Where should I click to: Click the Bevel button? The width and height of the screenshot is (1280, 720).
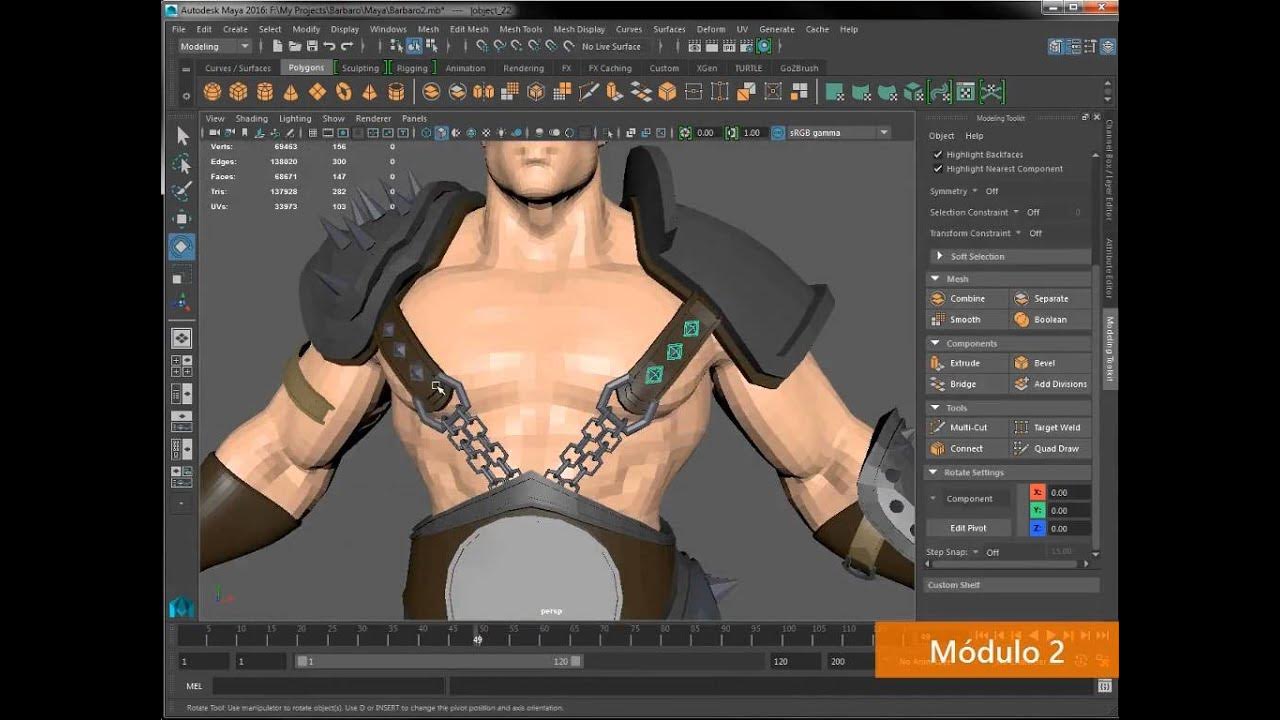point(1050,363)
